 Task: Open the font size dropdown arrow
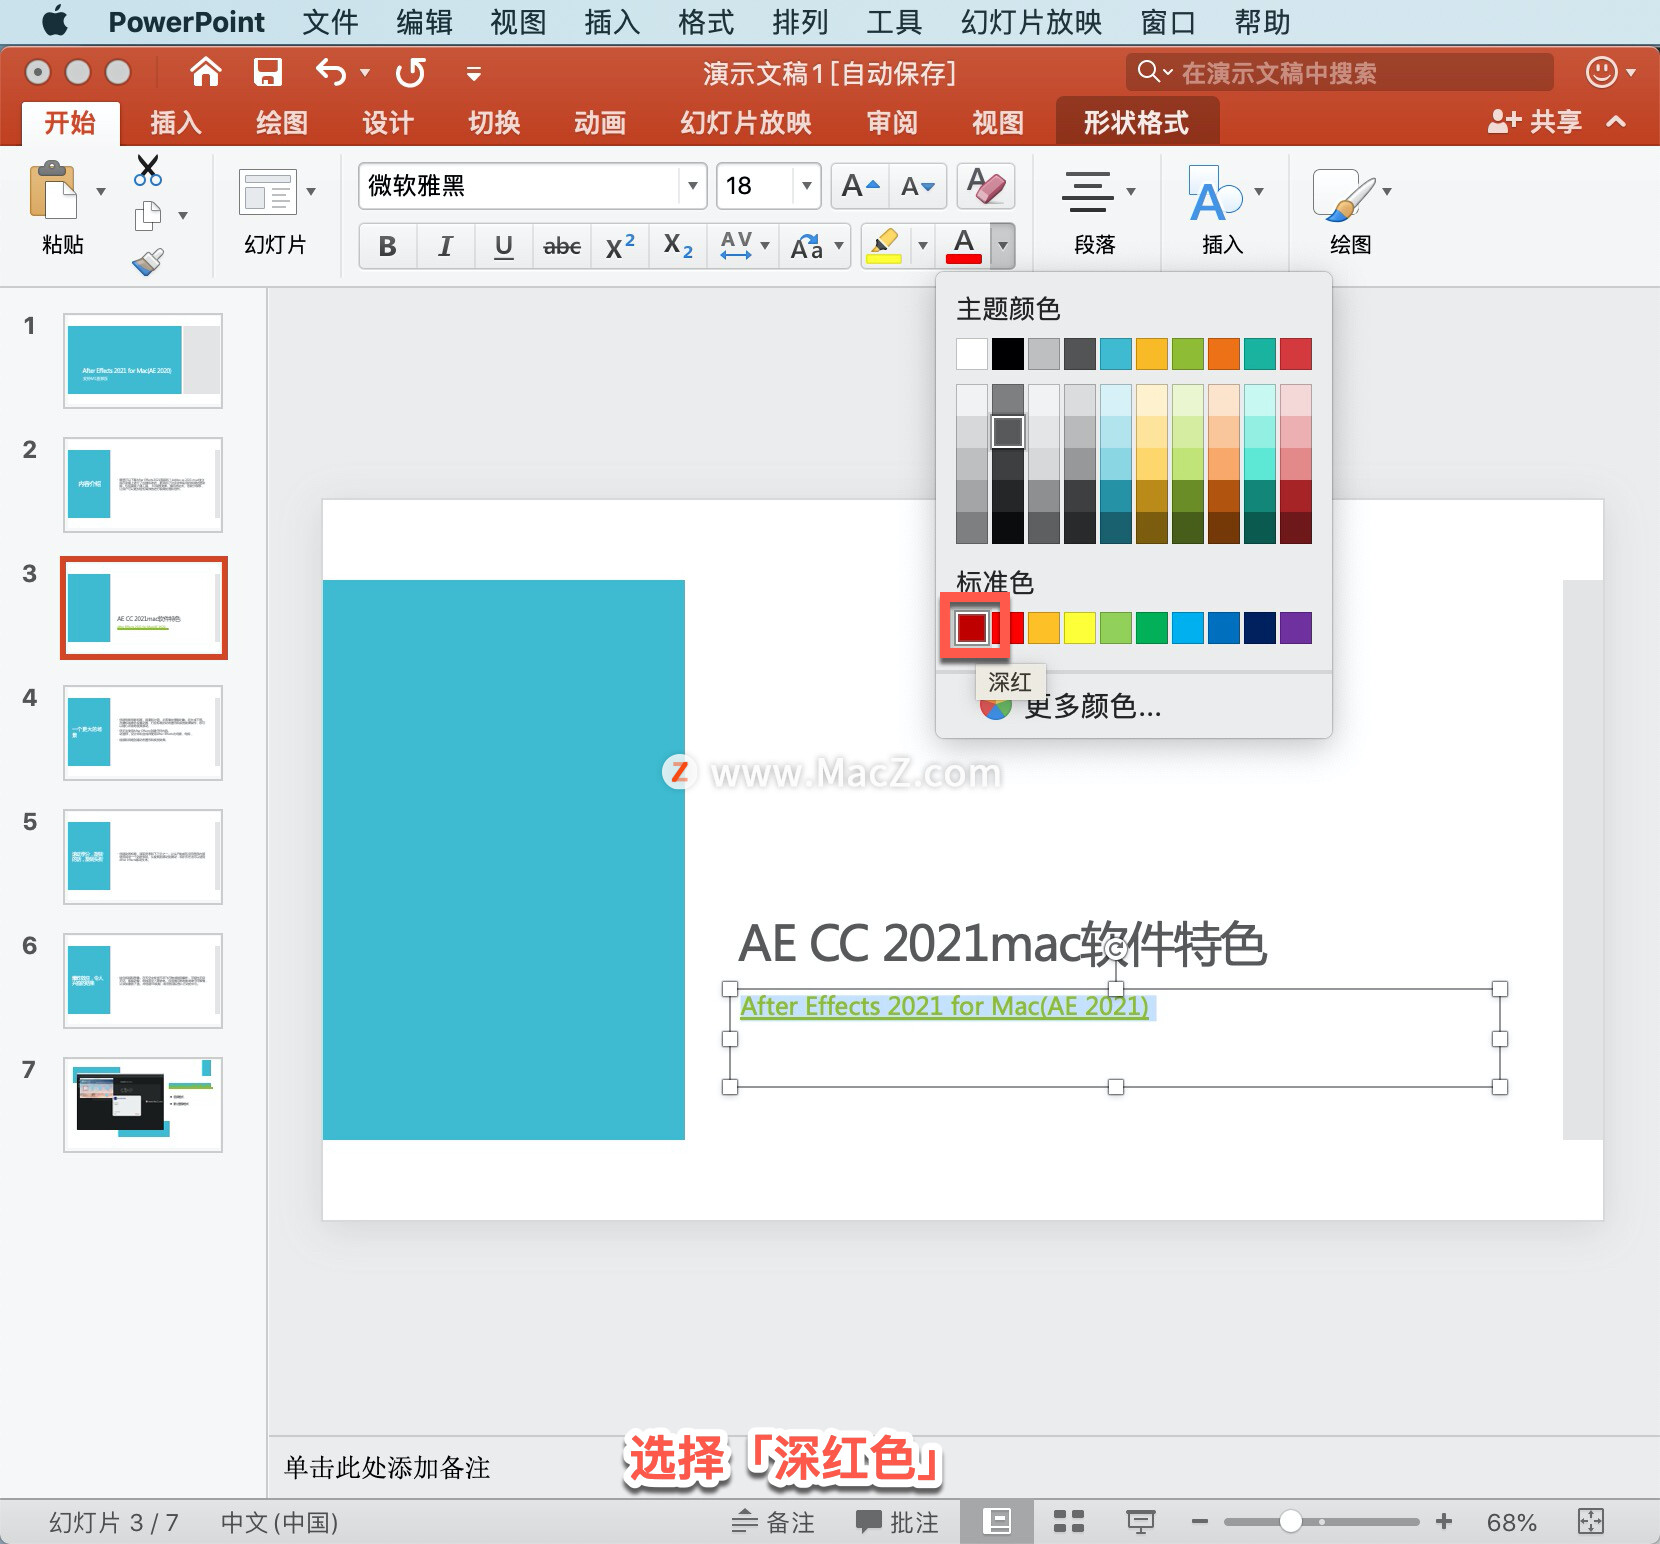tap(806, 186)
